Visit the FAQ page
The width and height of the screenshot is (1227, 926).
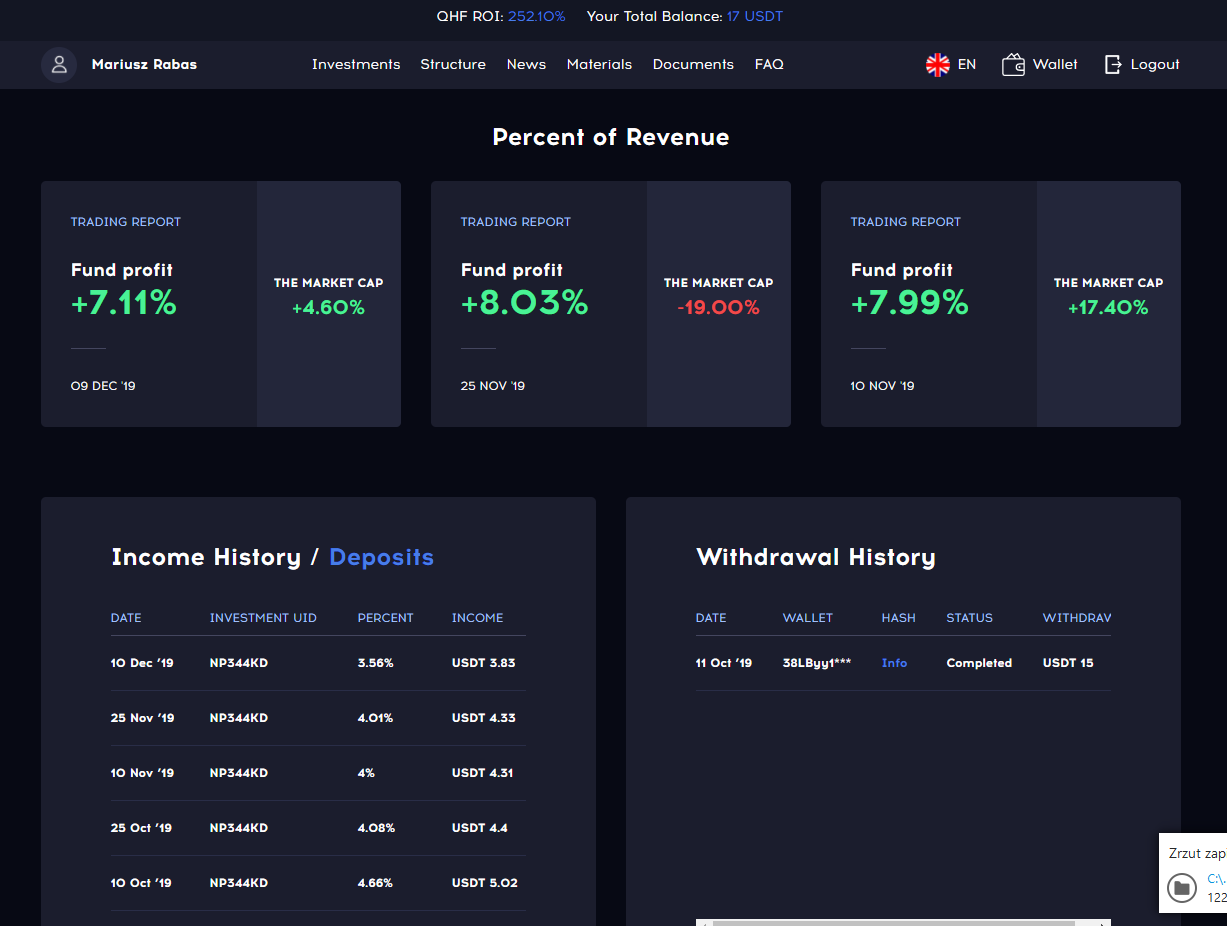pyautogui.click(x=769, y=65)
